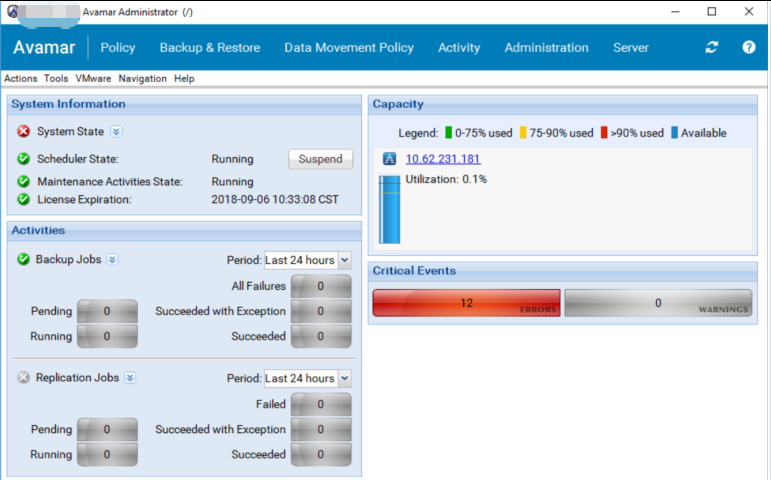771x480 pixels.
Task: Click Backup Jobs Succeeded with Exception counter
Action: [x=321, y=311]
